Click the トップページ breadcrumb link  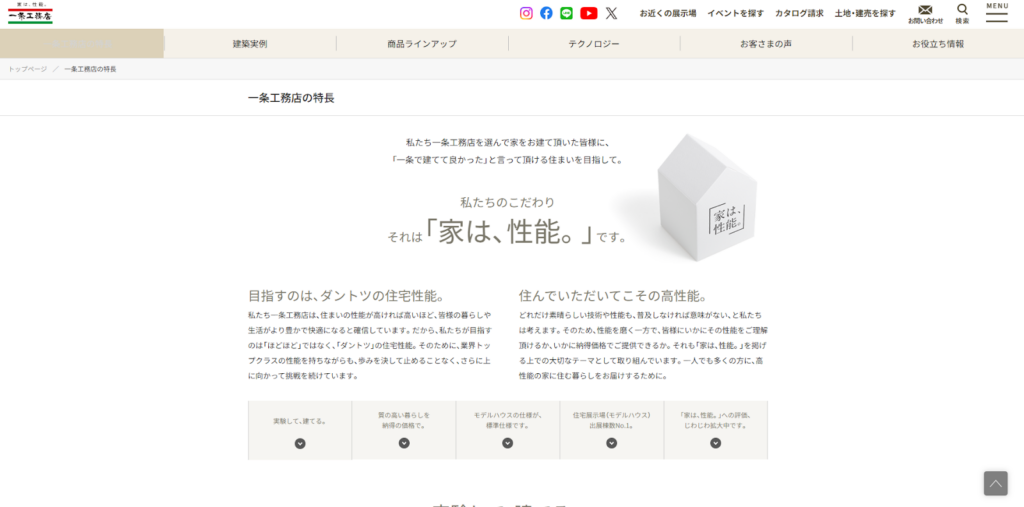pyautogui.click(x=27, y=69)
